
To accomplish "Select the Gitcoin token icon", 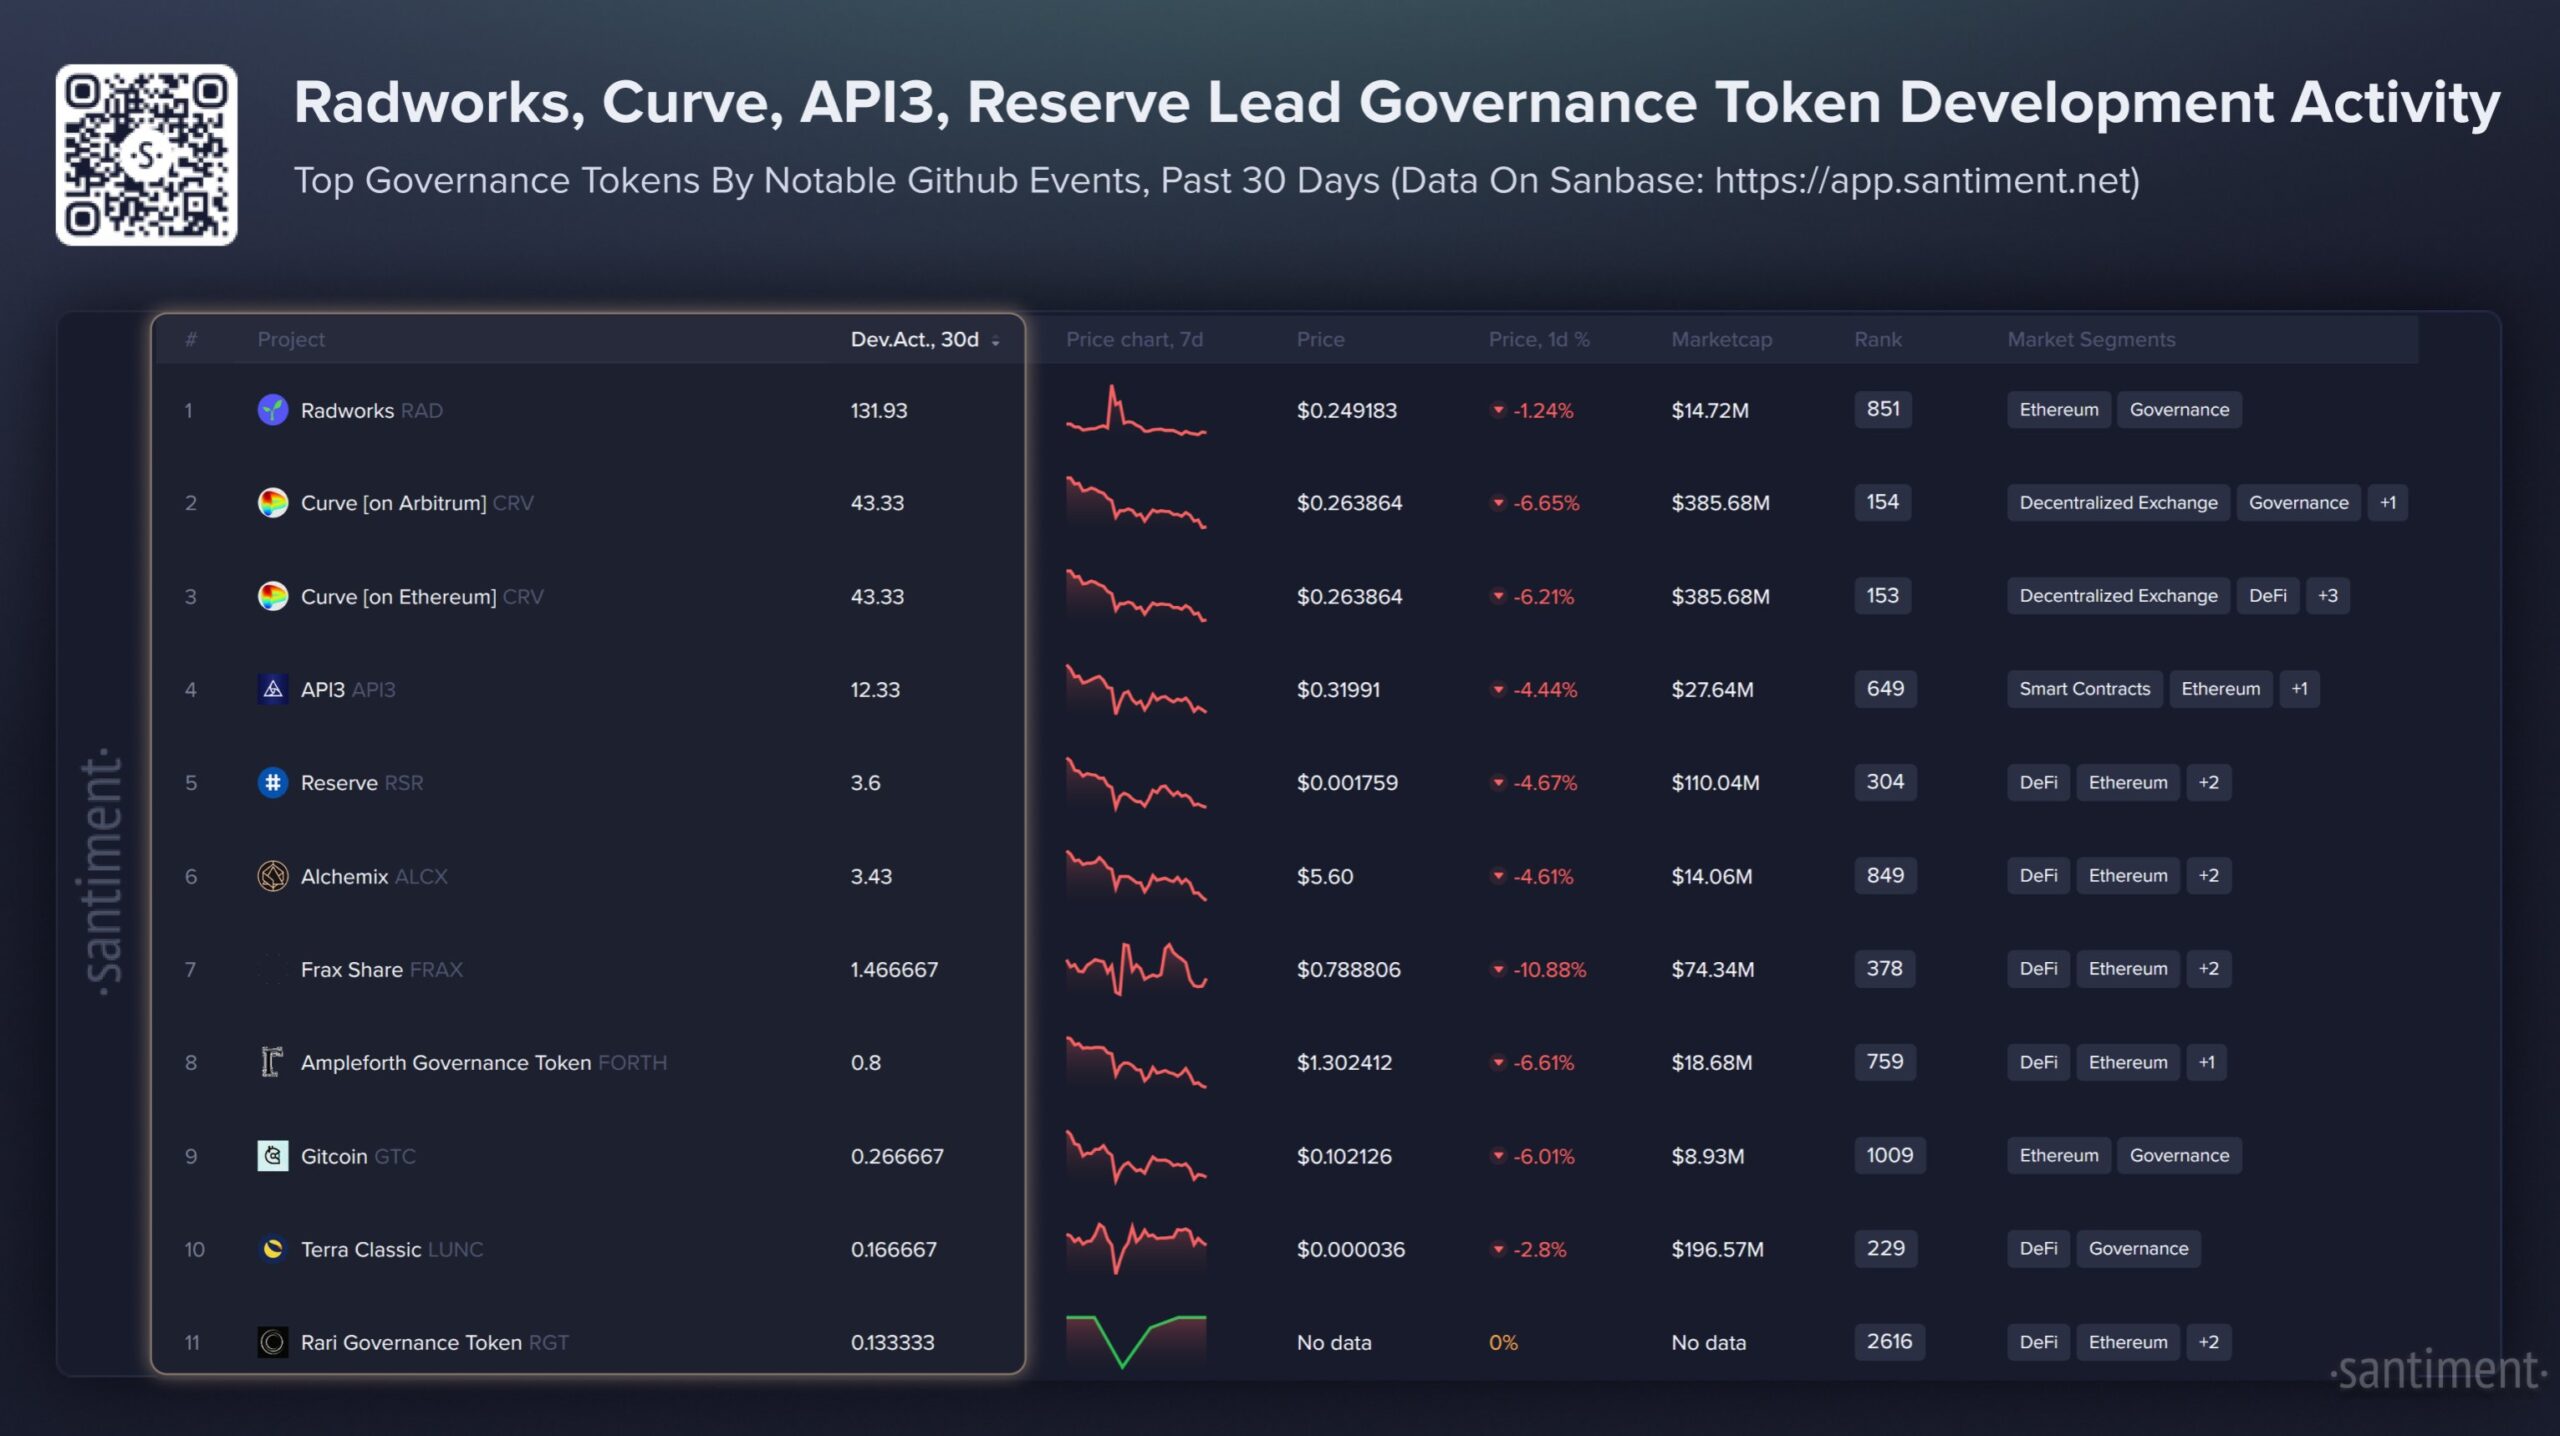I will click(x=272, y=1156).
